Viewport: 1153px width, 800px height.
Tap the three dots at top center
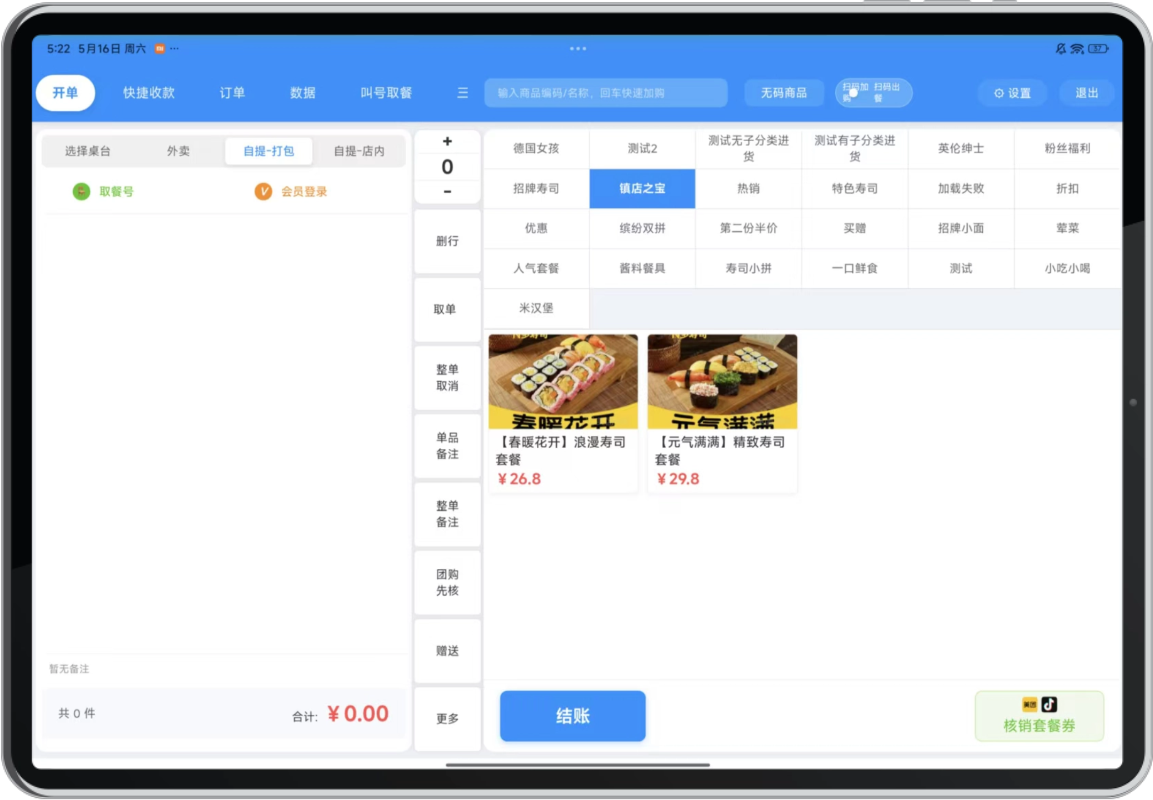tap(578, 49)
